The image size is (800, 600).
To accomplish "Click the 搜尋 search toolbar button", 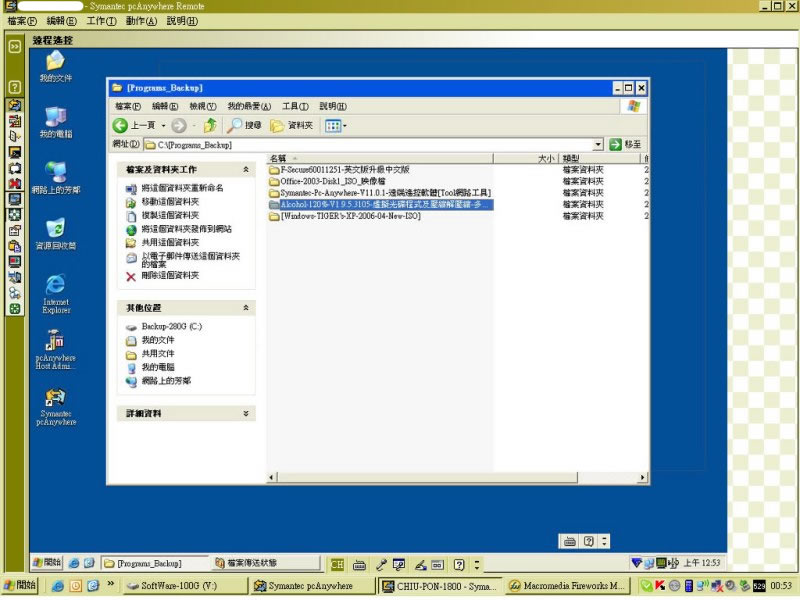I will 244,126.
